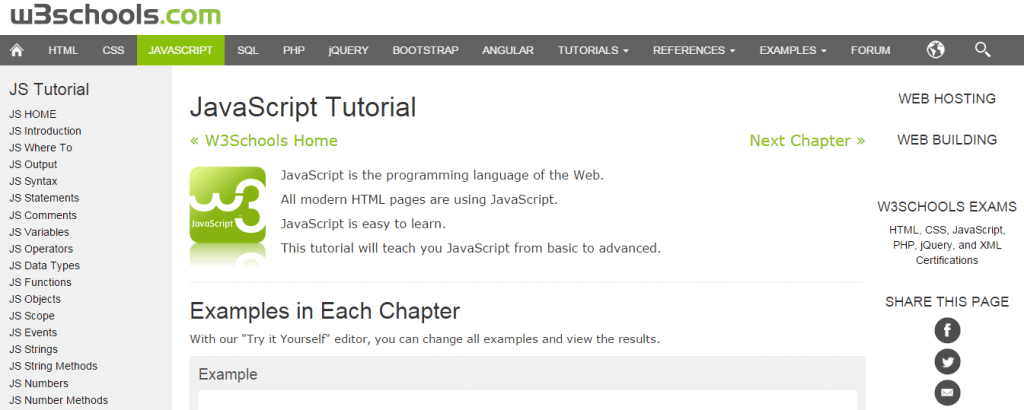Click the 'Example' box label
The height and width of the screenshot is (410, 1024).
point(228,374)
